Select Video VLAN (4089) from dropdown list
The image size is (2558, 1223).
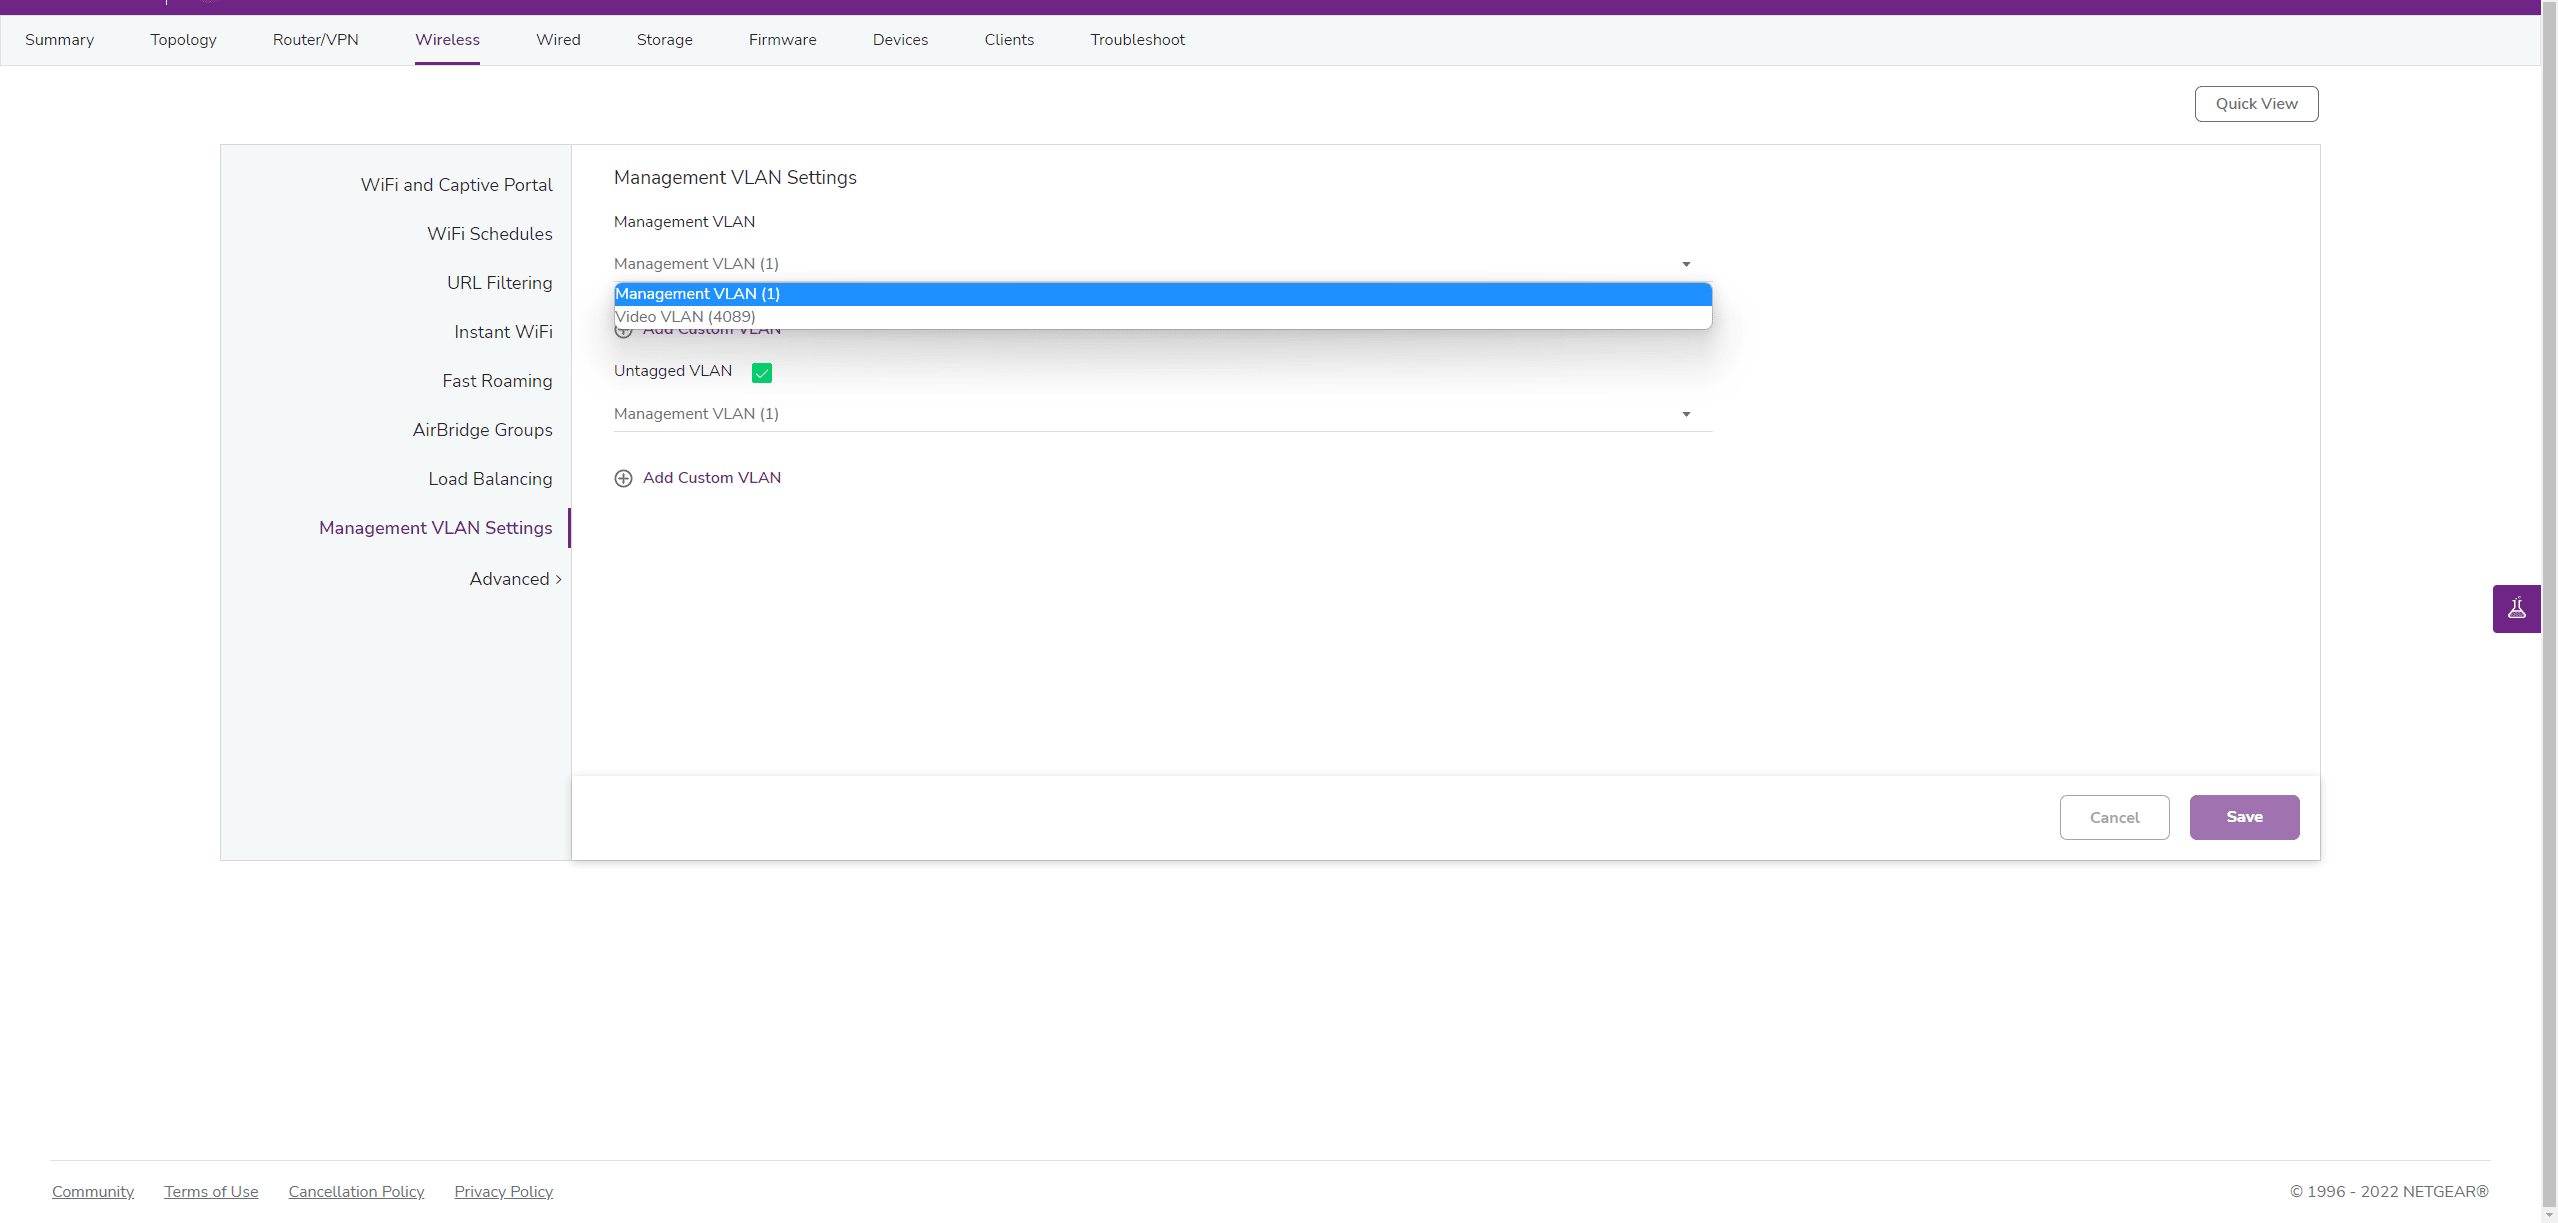(x=686, y=317)
